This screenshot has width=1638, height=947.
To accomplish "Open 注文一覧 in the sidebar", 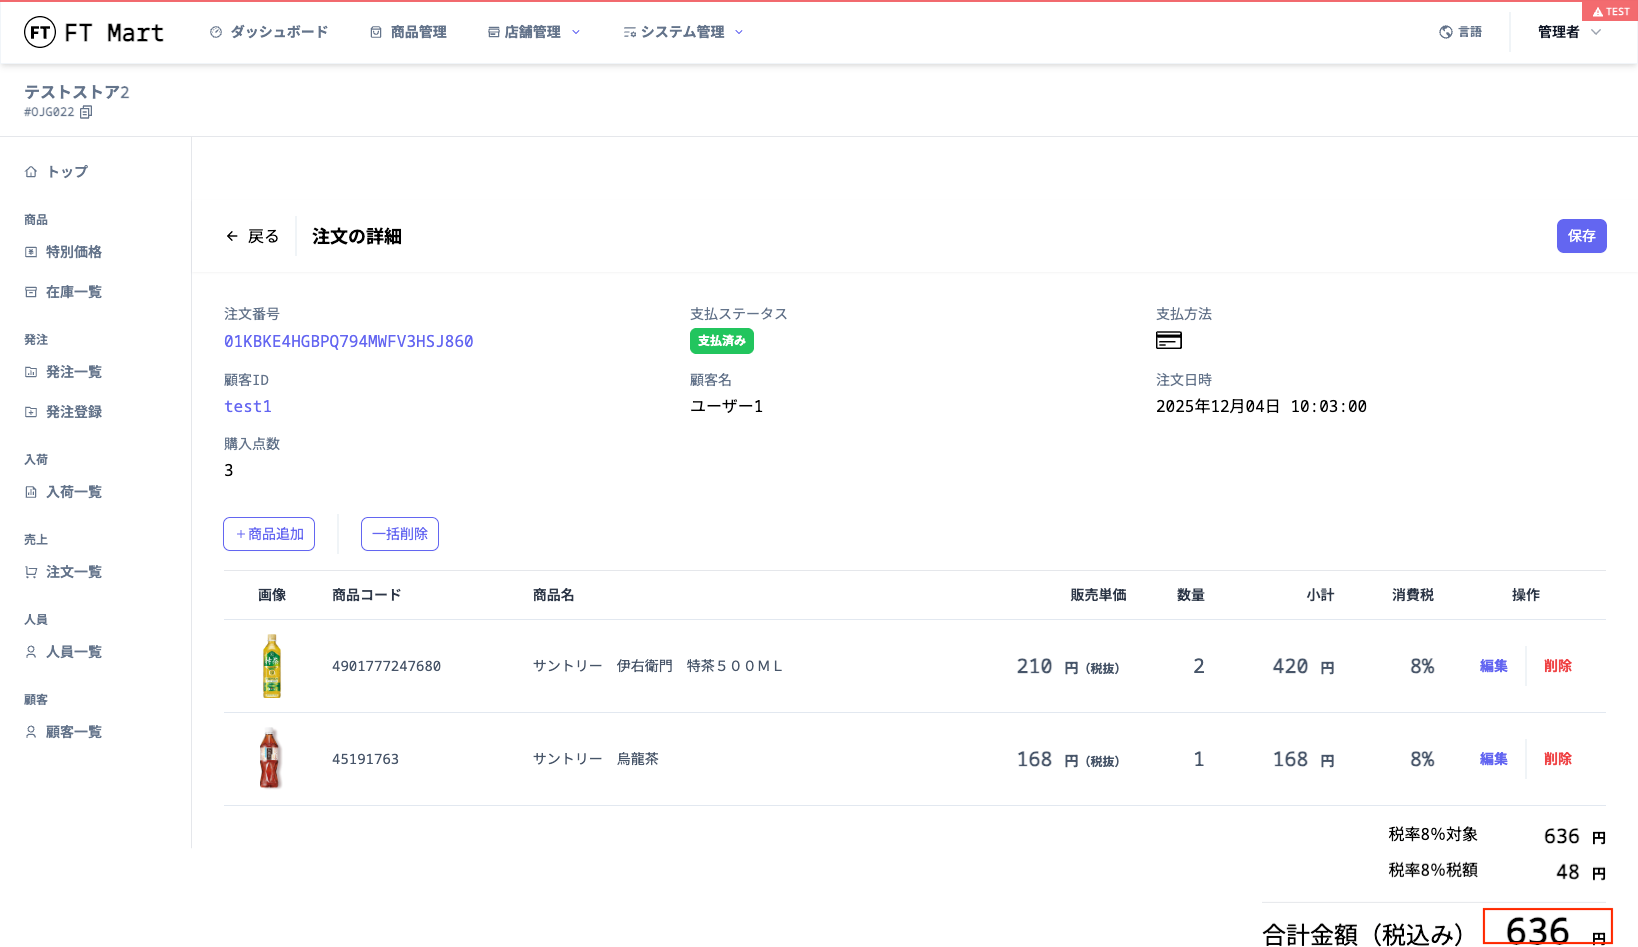I will click(x=64, y=572).
